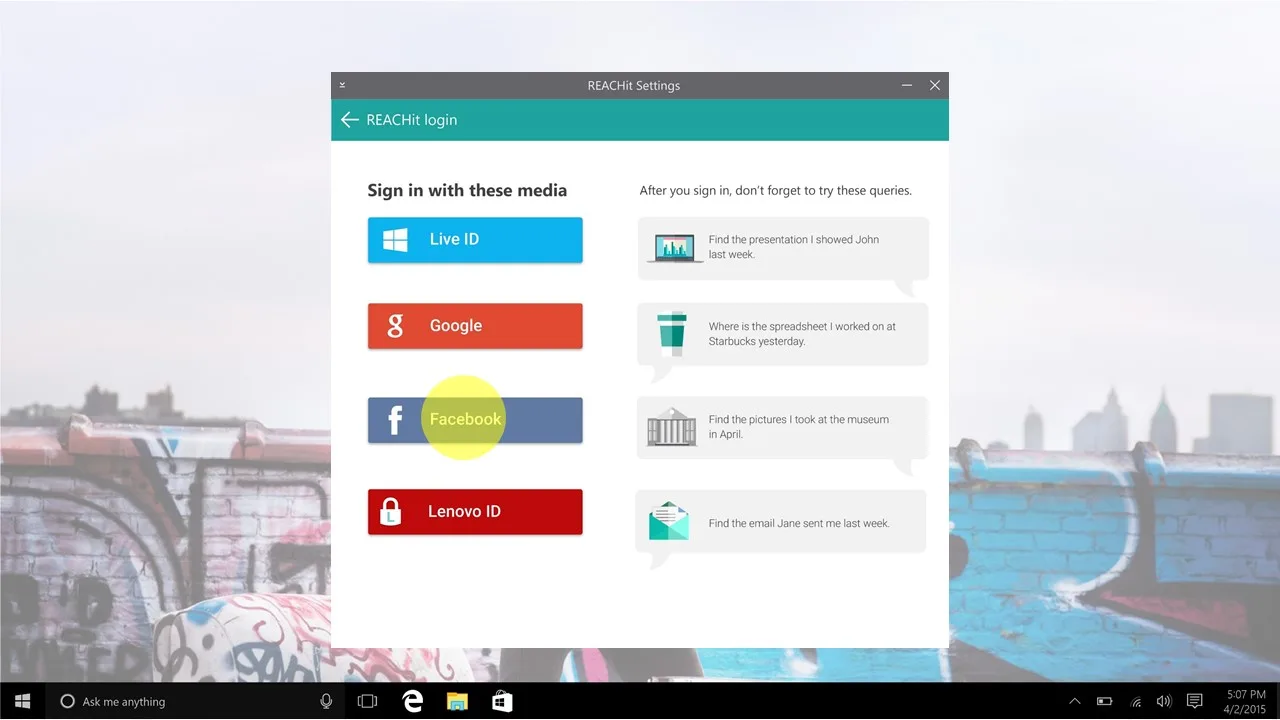Viewport: 1280px width, 720px height.
Task: Click the volume speaker icon
Action: tap(1164, 701)
